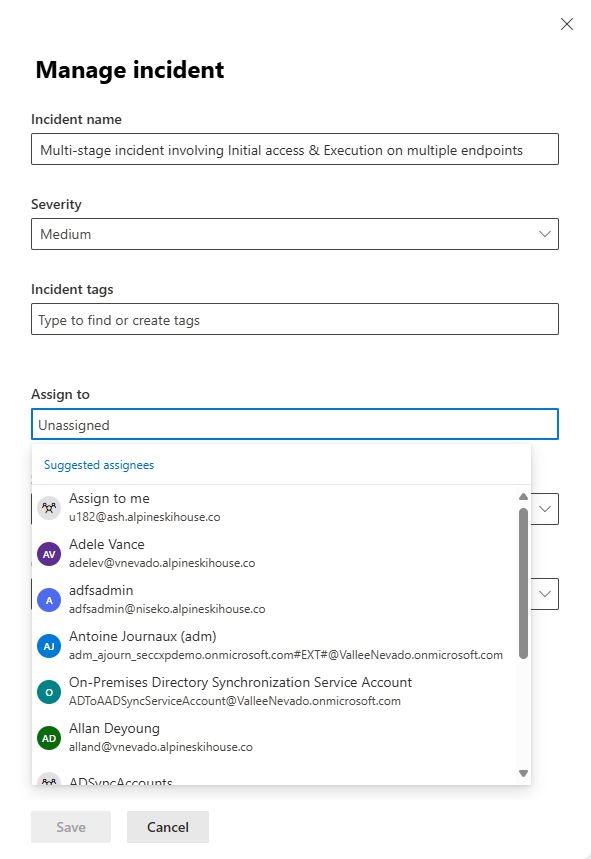Viewport: 591px width, 859px height.
Task: Click the Cancel button
Action: click(x=166, y=827)
